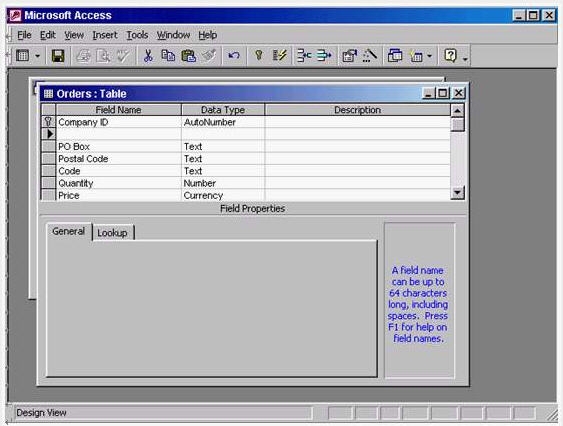Click the Code field name cell
Image resolution: width=563 pixels, height=426 pixels.
click(x=118, y=171)
